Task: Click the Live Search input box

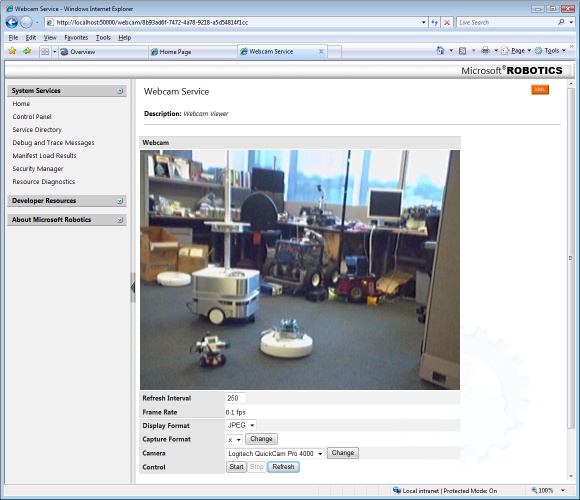Action: coord(507,23)
